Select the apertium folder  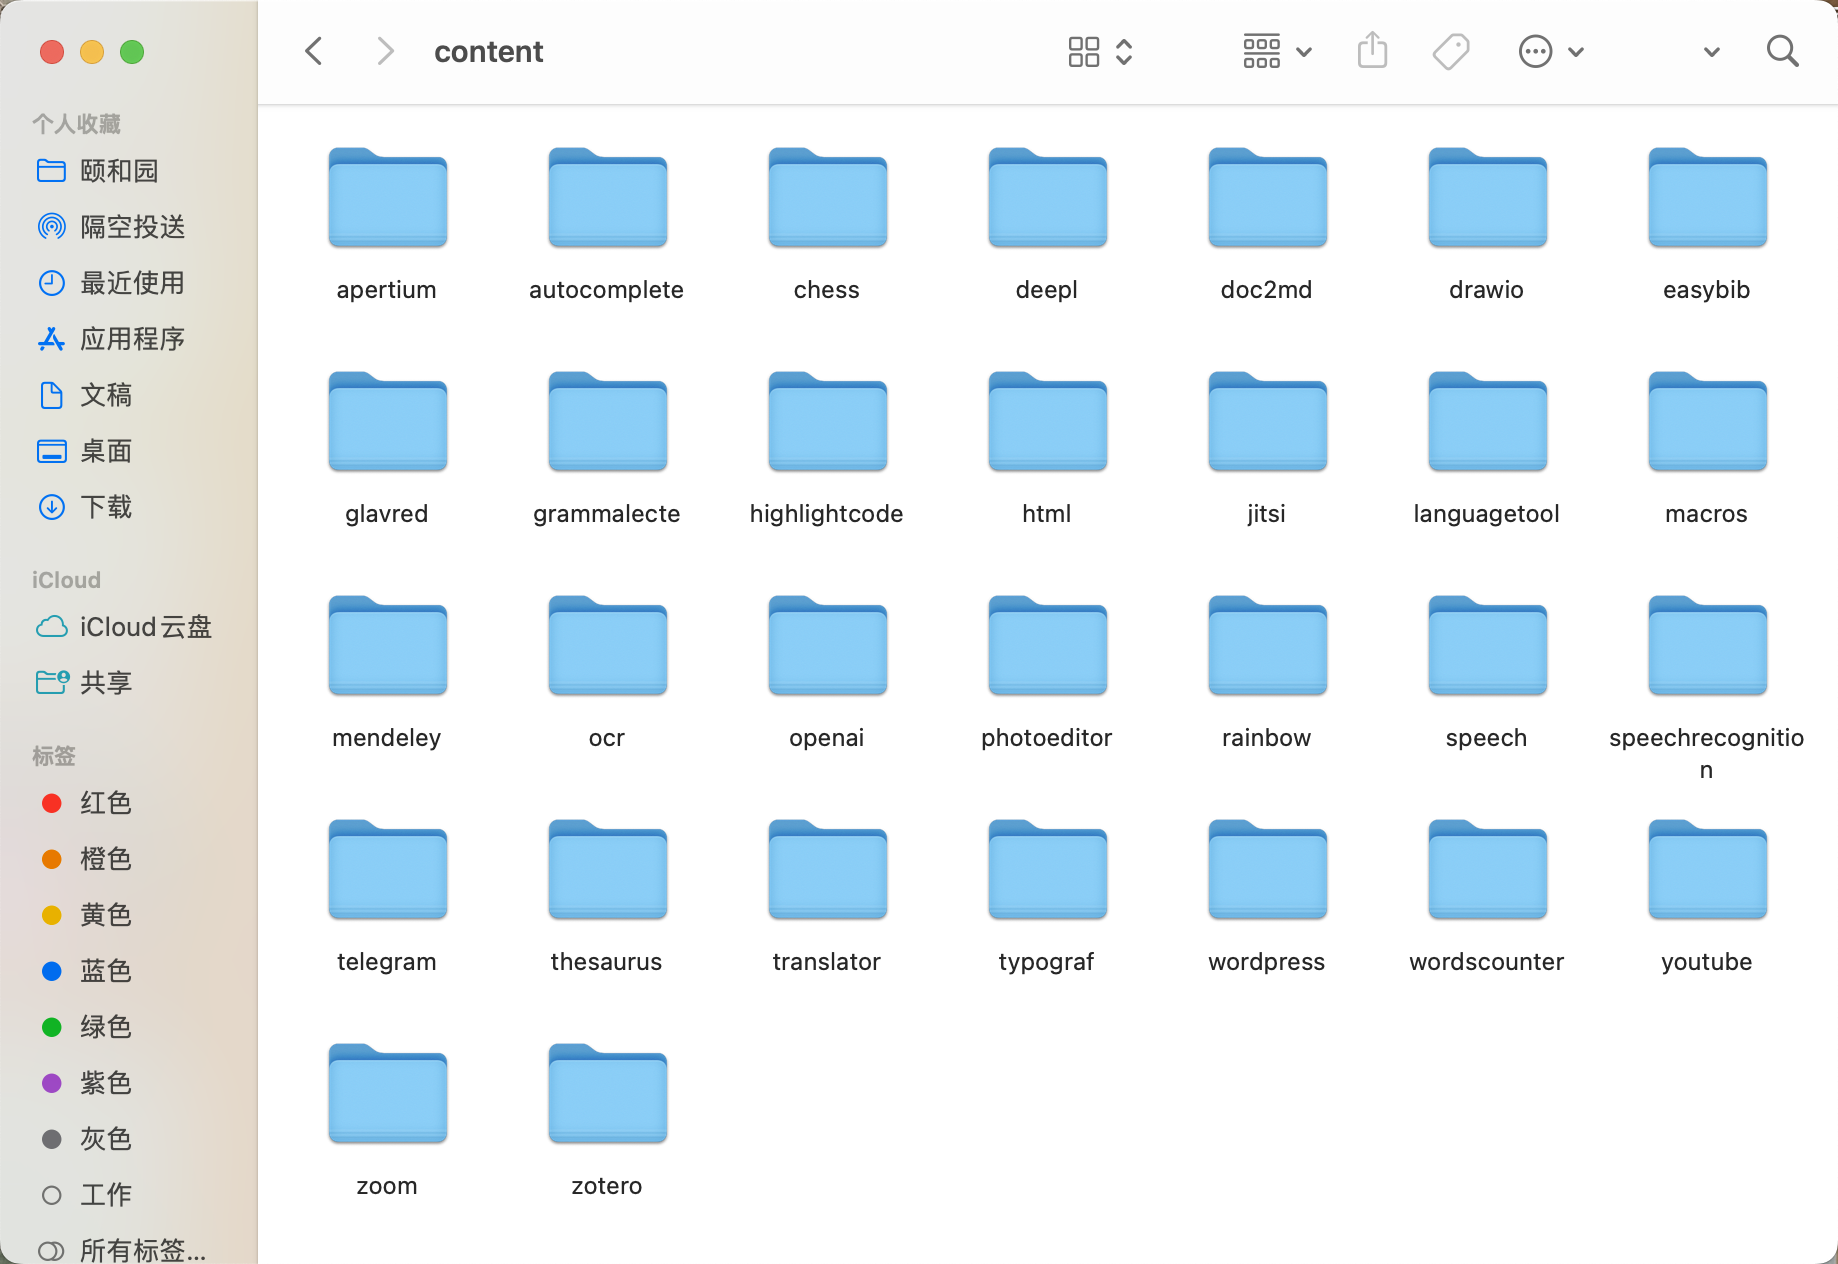point(387,198)
